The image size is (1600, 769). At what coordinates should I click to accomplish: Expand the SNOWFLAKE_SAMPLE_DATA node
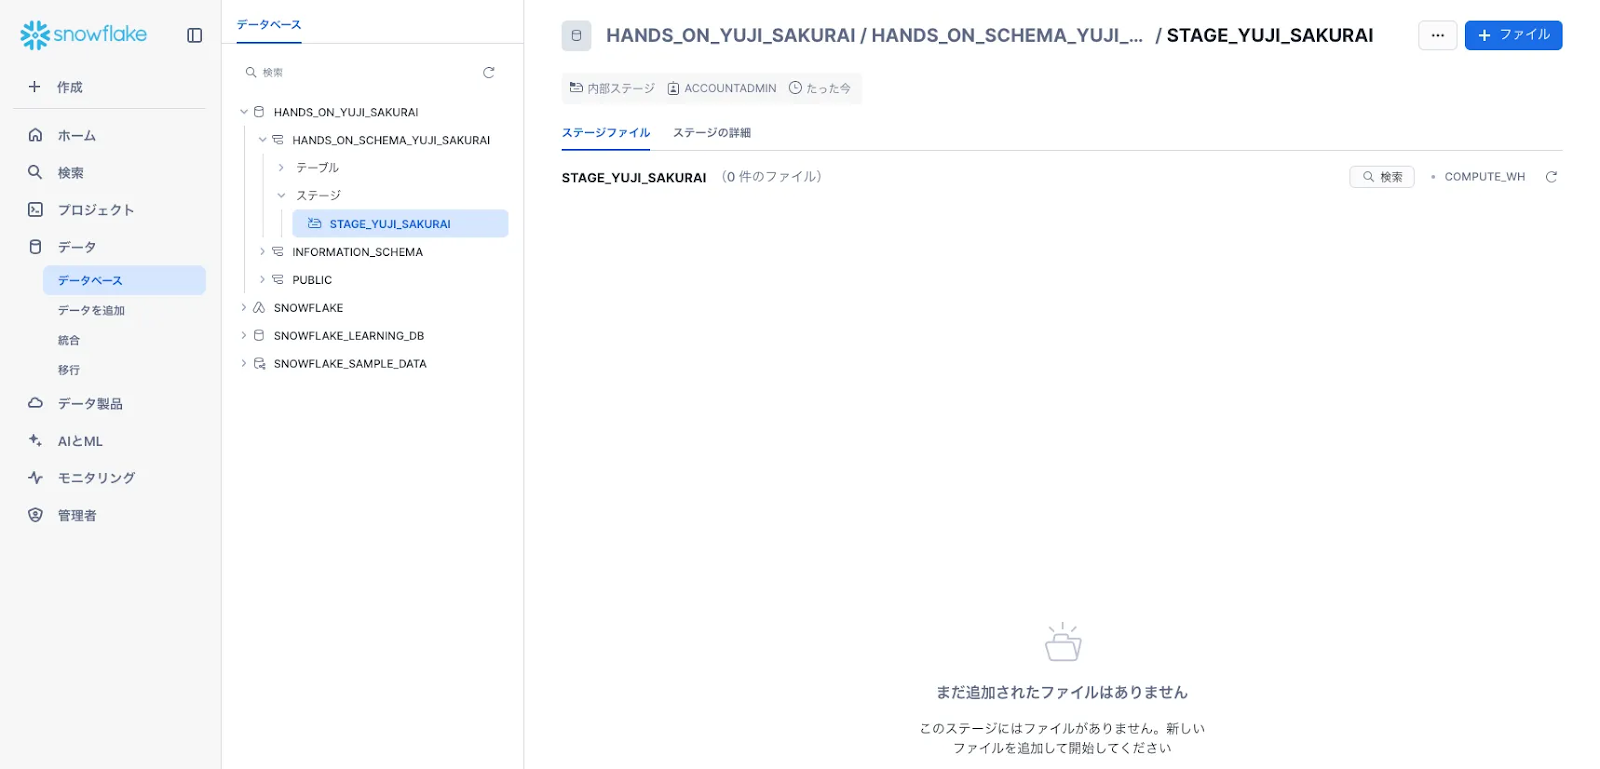[243, 363]
